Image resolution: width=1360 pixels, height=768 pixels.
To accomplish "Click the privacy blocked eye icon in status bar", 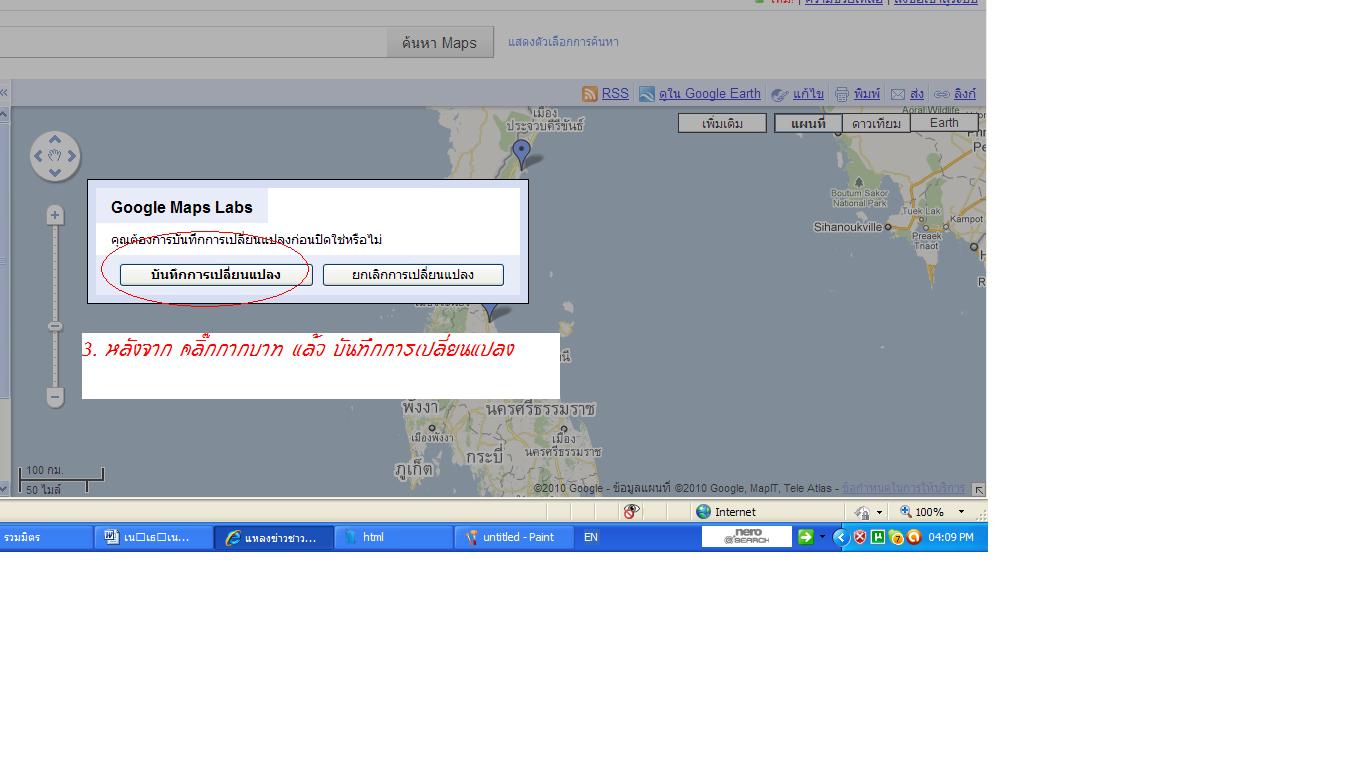I will pyautogui.click(x=631, y=511).
